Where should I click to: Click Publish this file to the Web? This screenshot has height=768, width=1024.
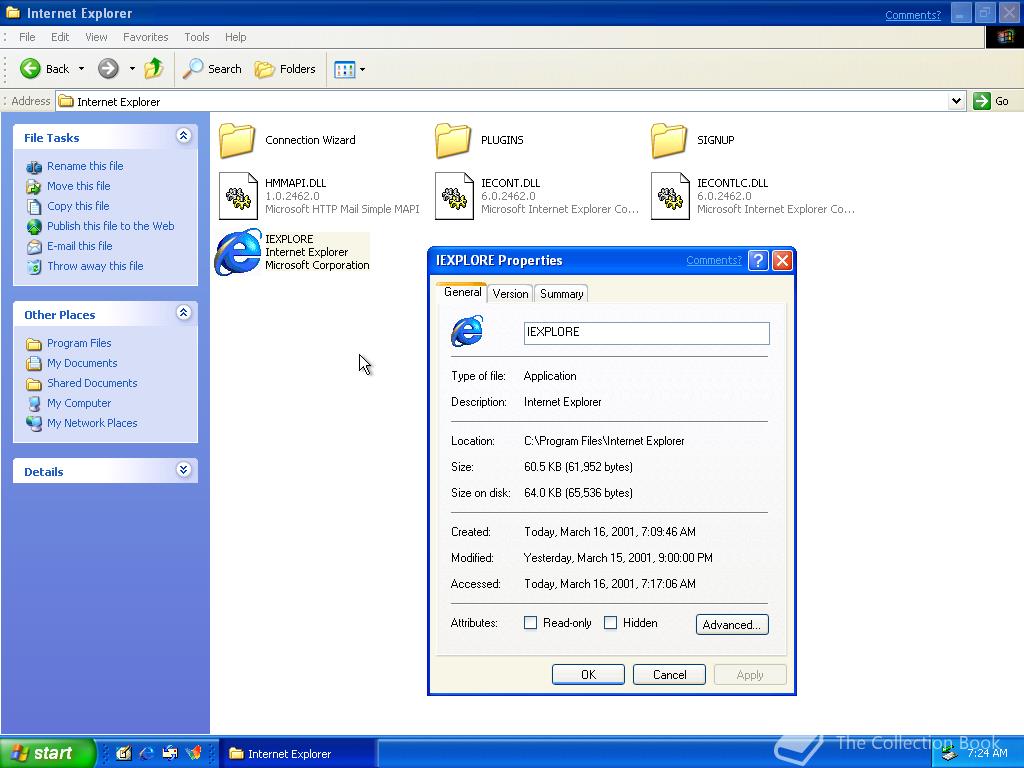tap(110, 226)
